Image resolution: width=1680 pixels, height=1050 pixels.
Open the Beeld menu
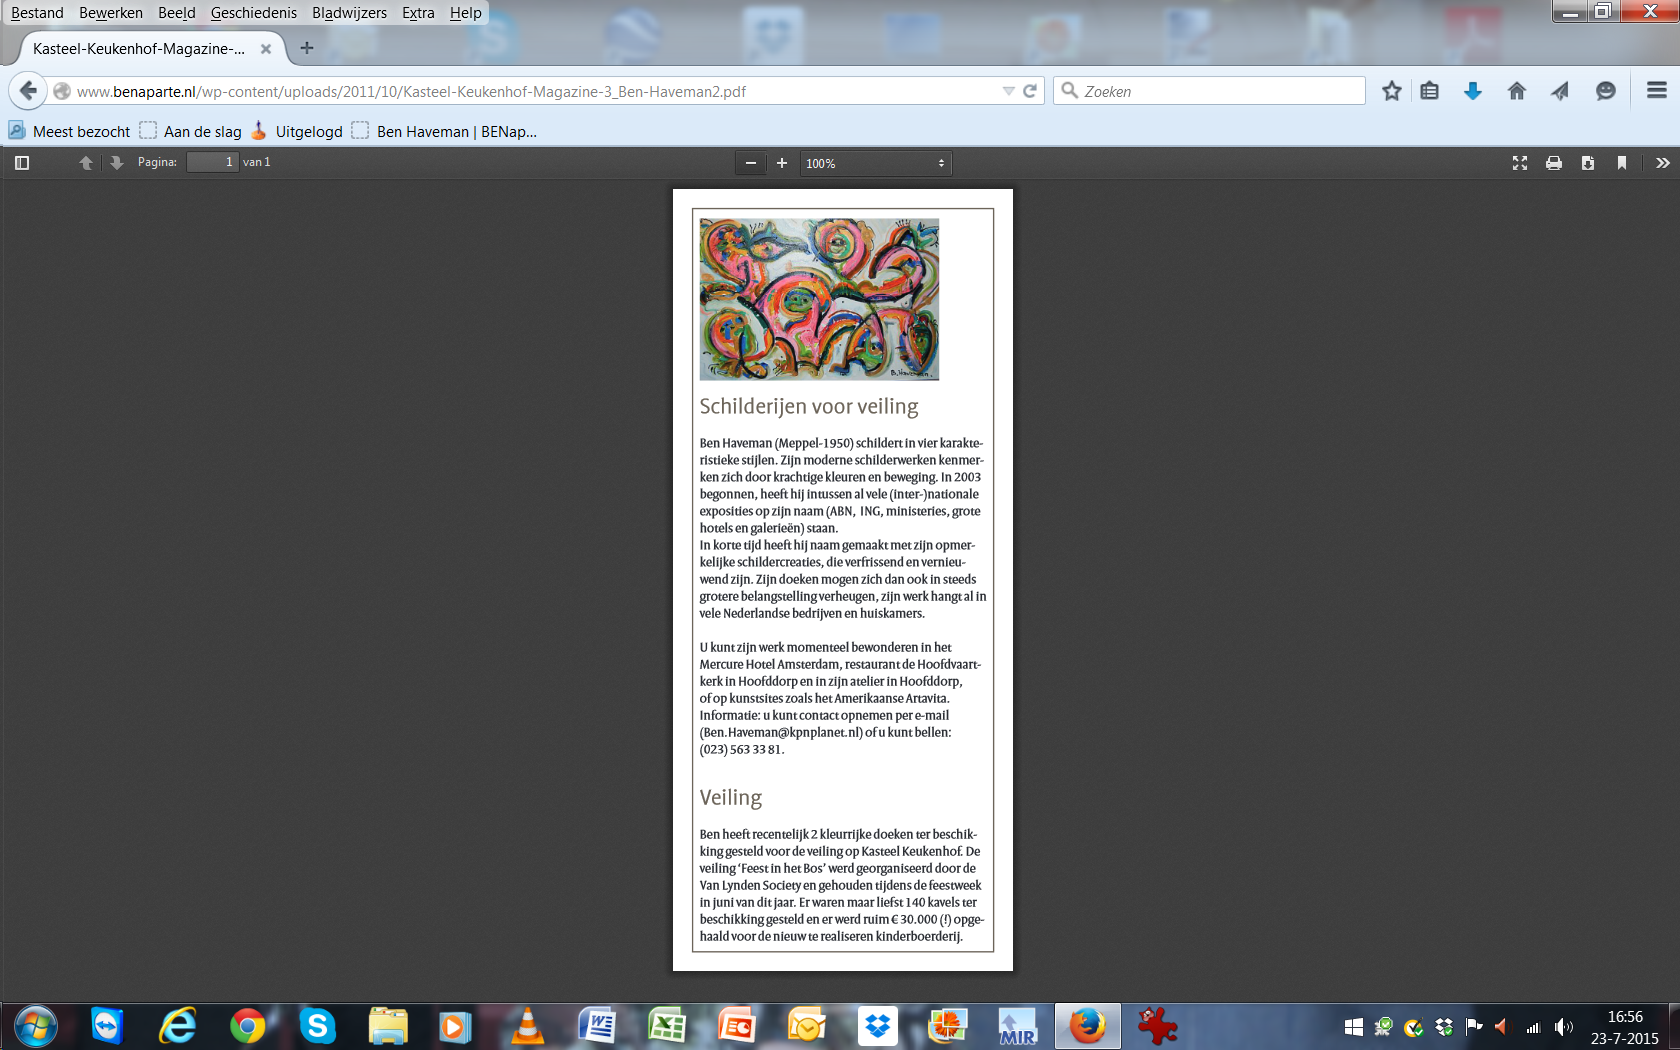click(177, 13)
